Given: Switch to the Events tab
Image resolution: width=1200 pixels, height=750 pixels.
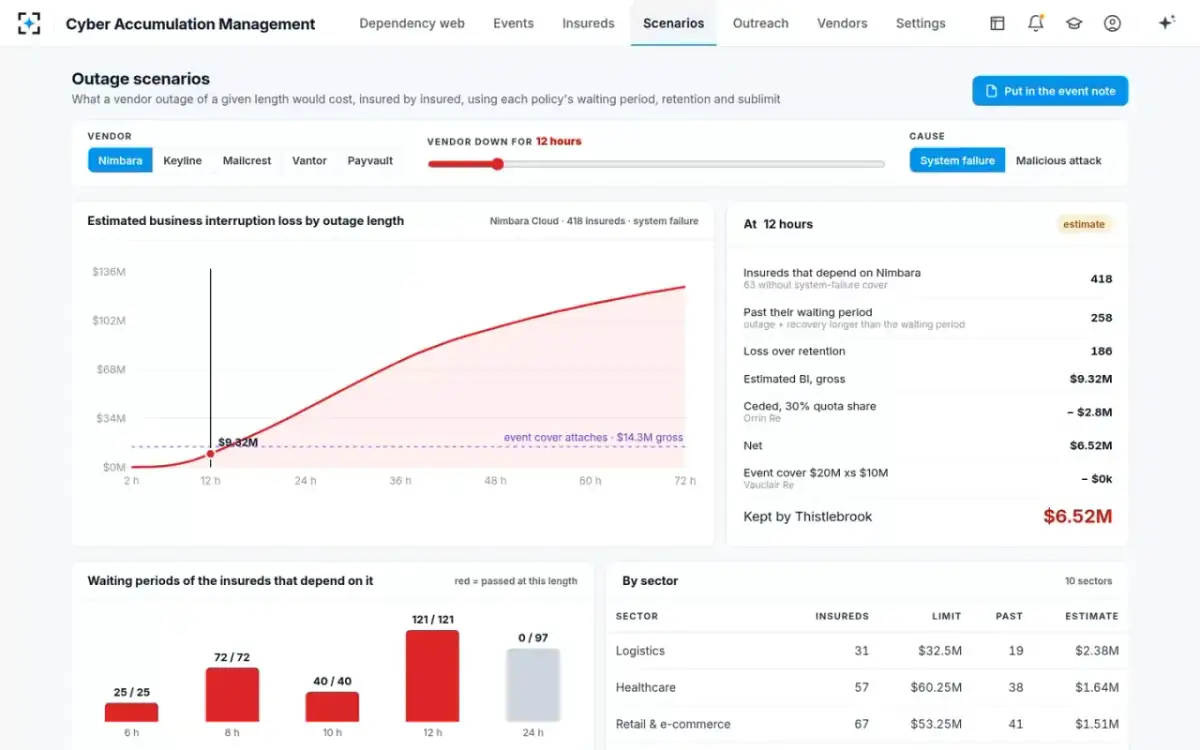Looking at the screenshot, I should pyautogui.click(x=513, y=23).
